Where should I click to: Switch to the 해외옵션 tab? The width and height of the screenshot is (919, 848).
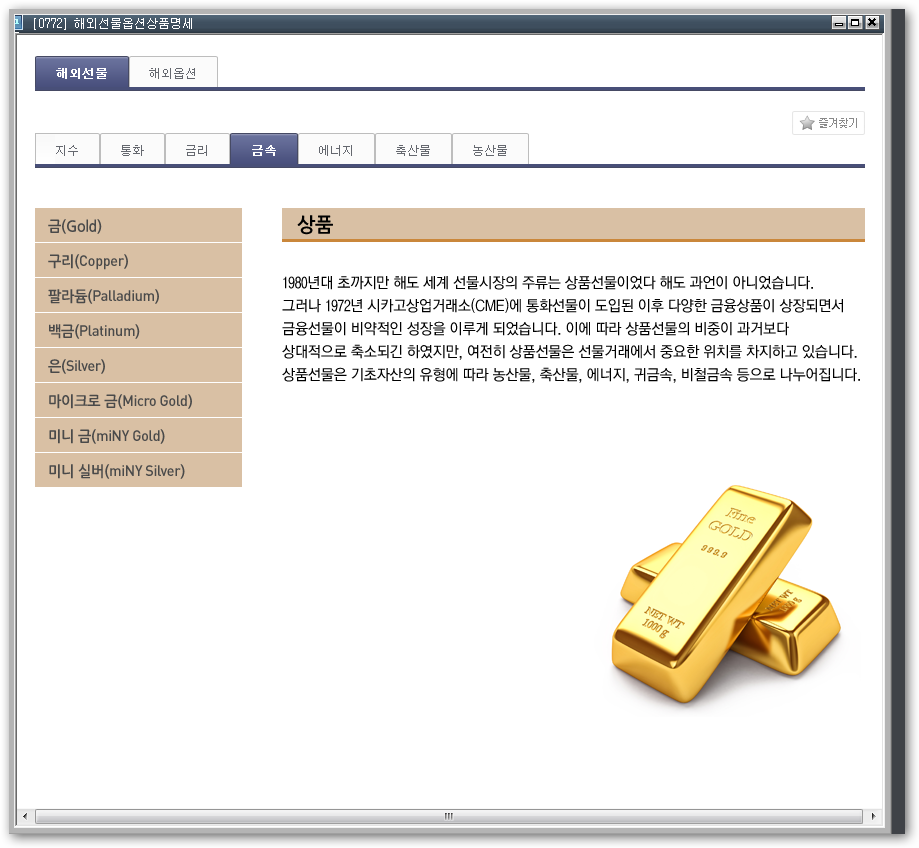pyautogui.click(x=172, y=72)
